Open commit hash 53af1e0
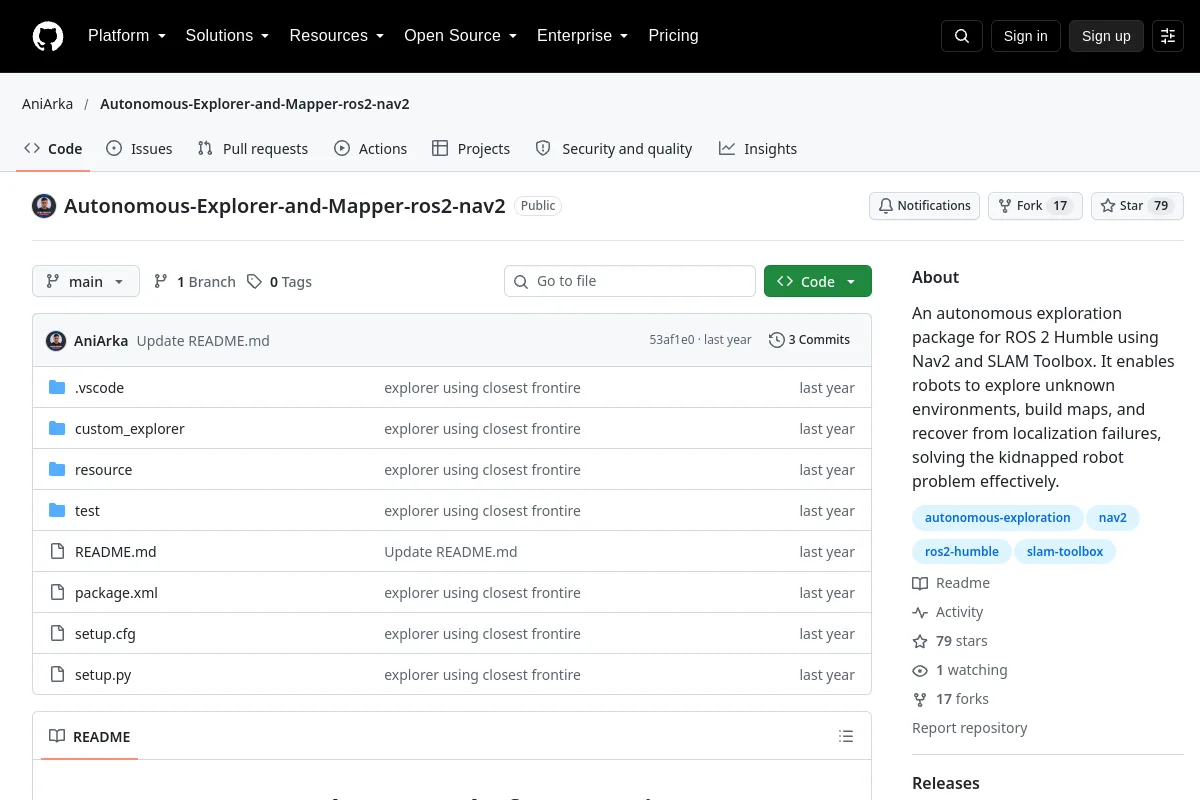The height and width of the screenshot is (800, 1200). [672, 340]
